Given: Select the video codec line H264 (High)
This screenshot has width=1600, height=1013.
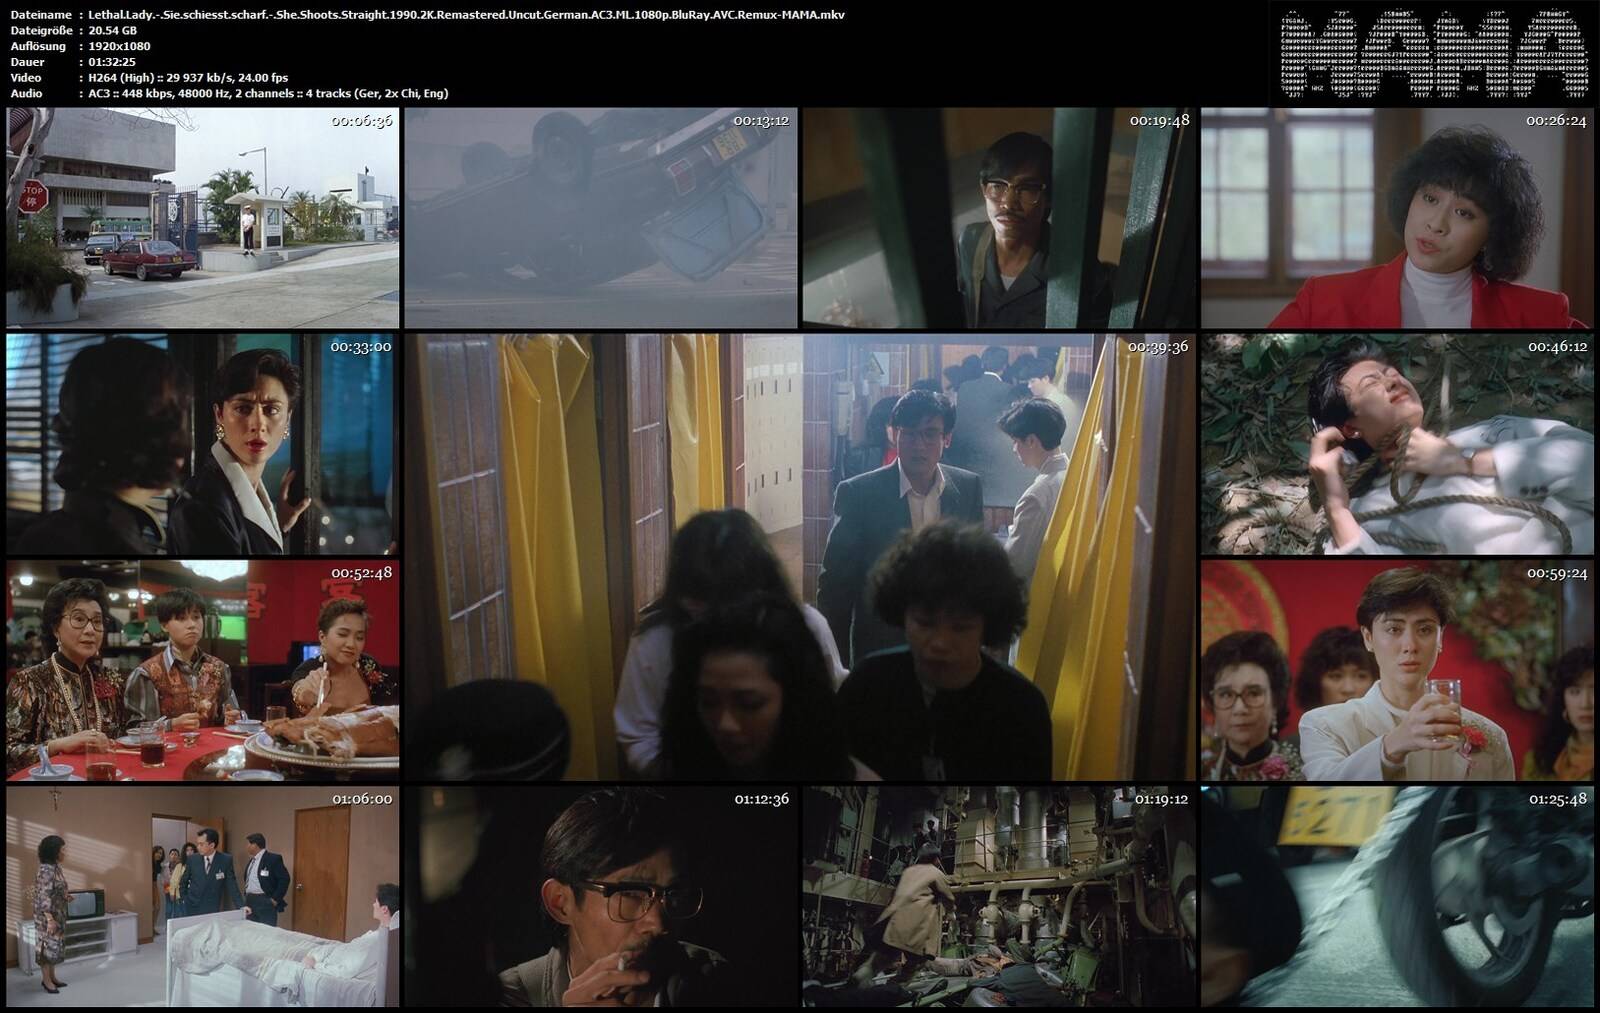Looking at the screenshot, I should tap(188, 77).
